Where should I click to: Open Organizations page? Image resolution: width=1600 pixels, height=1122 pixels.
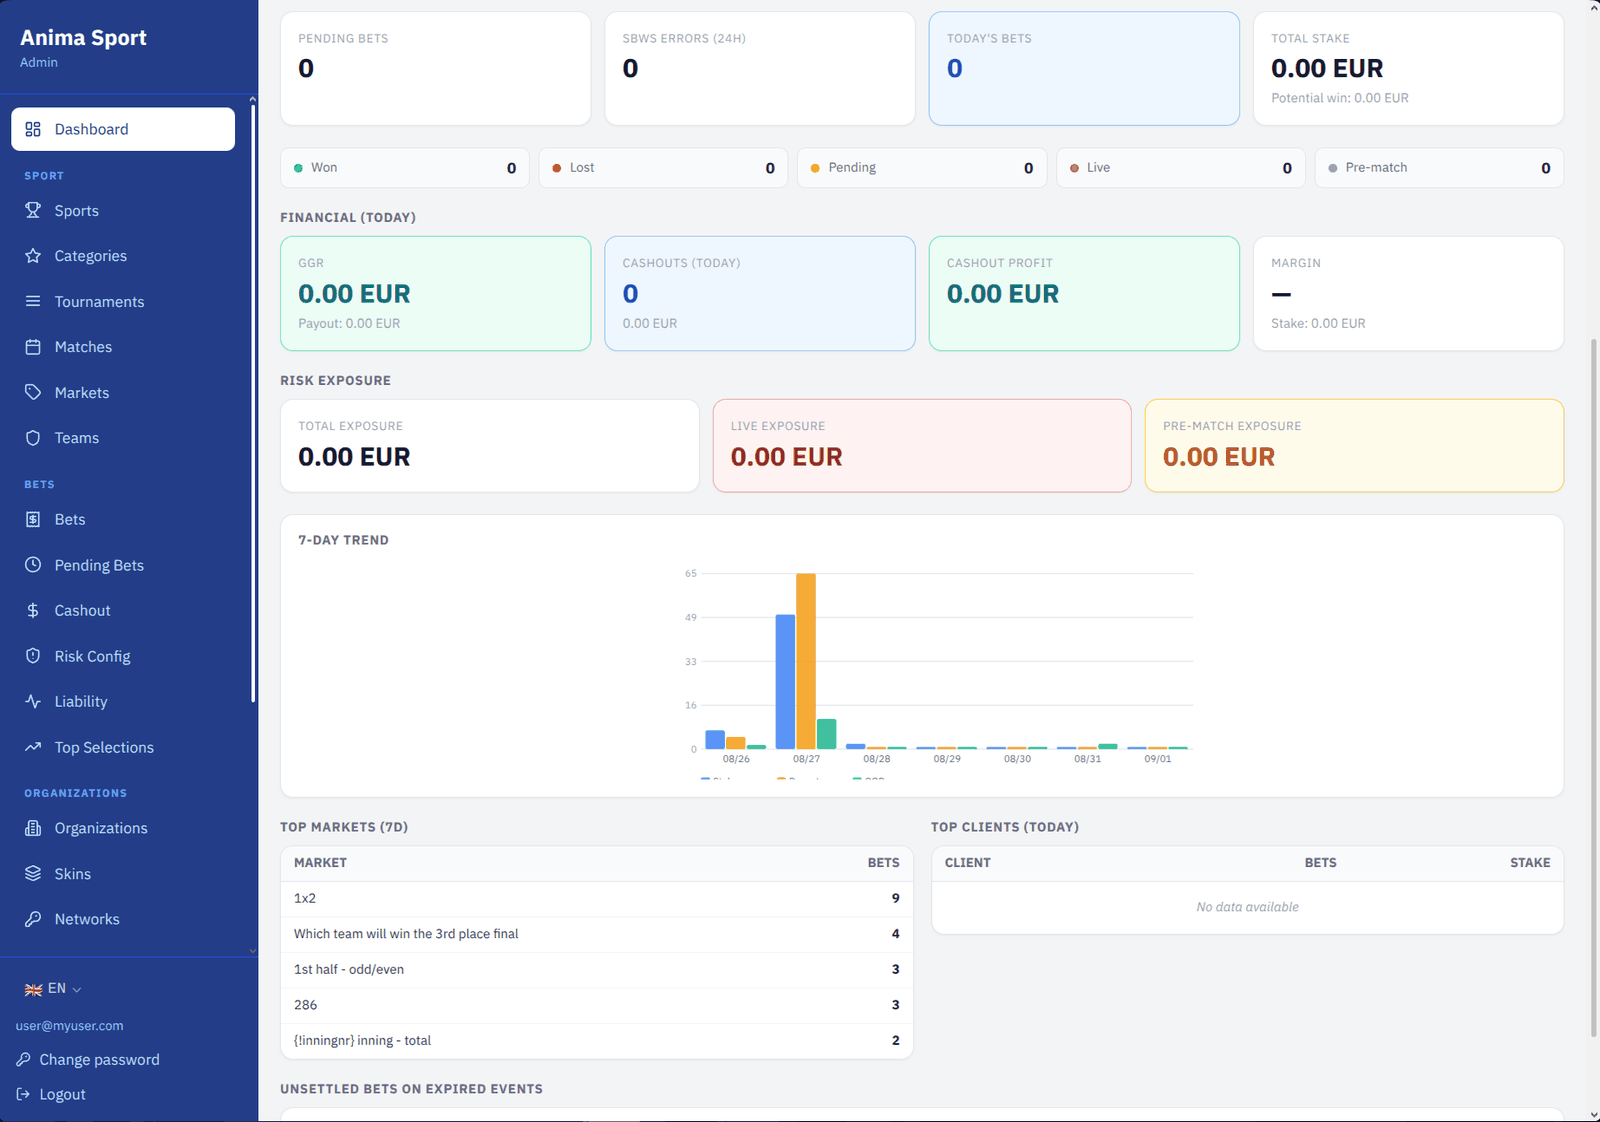pyautogui.click(x=123, y=828)
